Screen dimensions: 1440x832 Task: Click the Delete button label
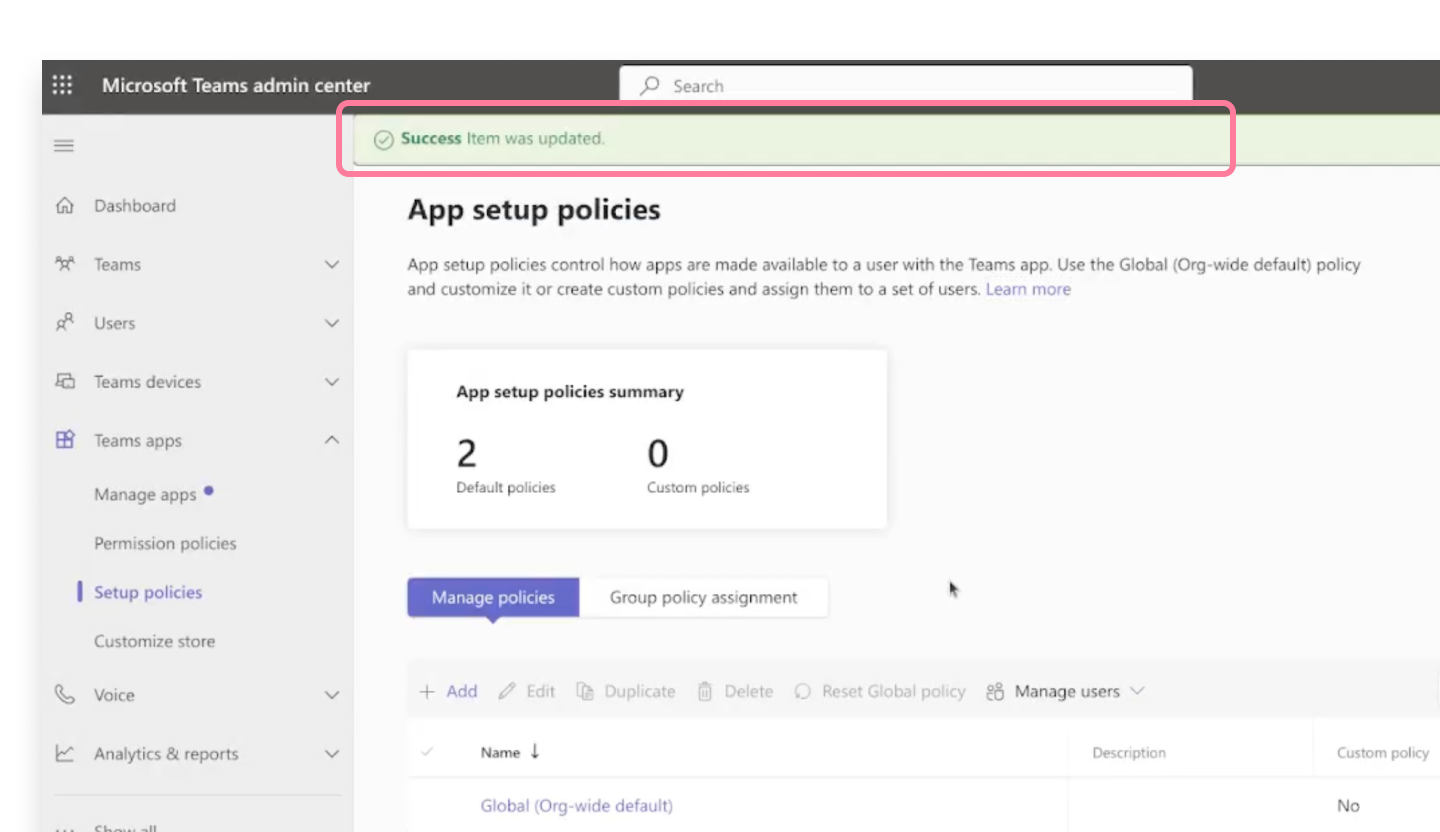pyautogui.click(x=749, y=691)
